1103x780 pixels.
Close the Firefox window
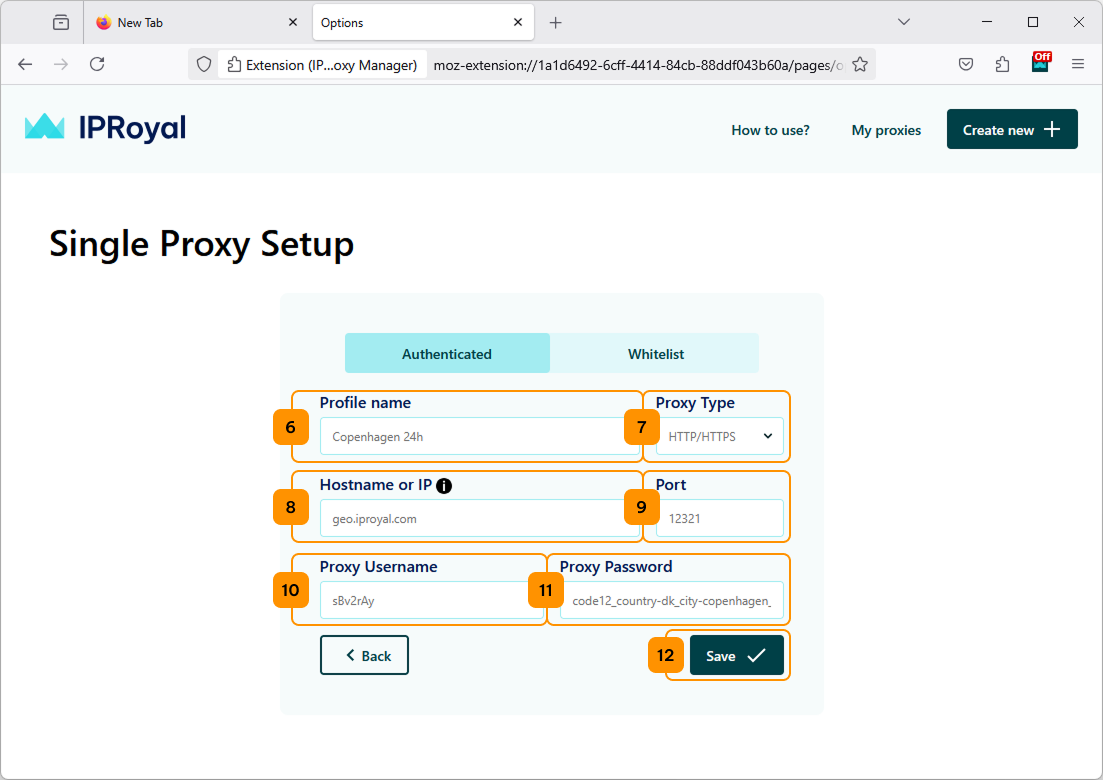click(x=1078, y=23)
